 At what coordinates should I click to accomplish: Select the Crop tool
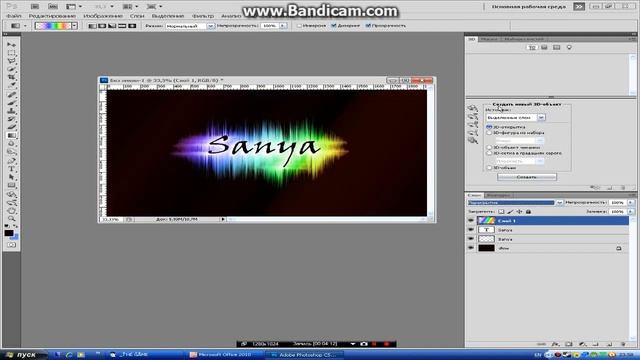[11, 78]
